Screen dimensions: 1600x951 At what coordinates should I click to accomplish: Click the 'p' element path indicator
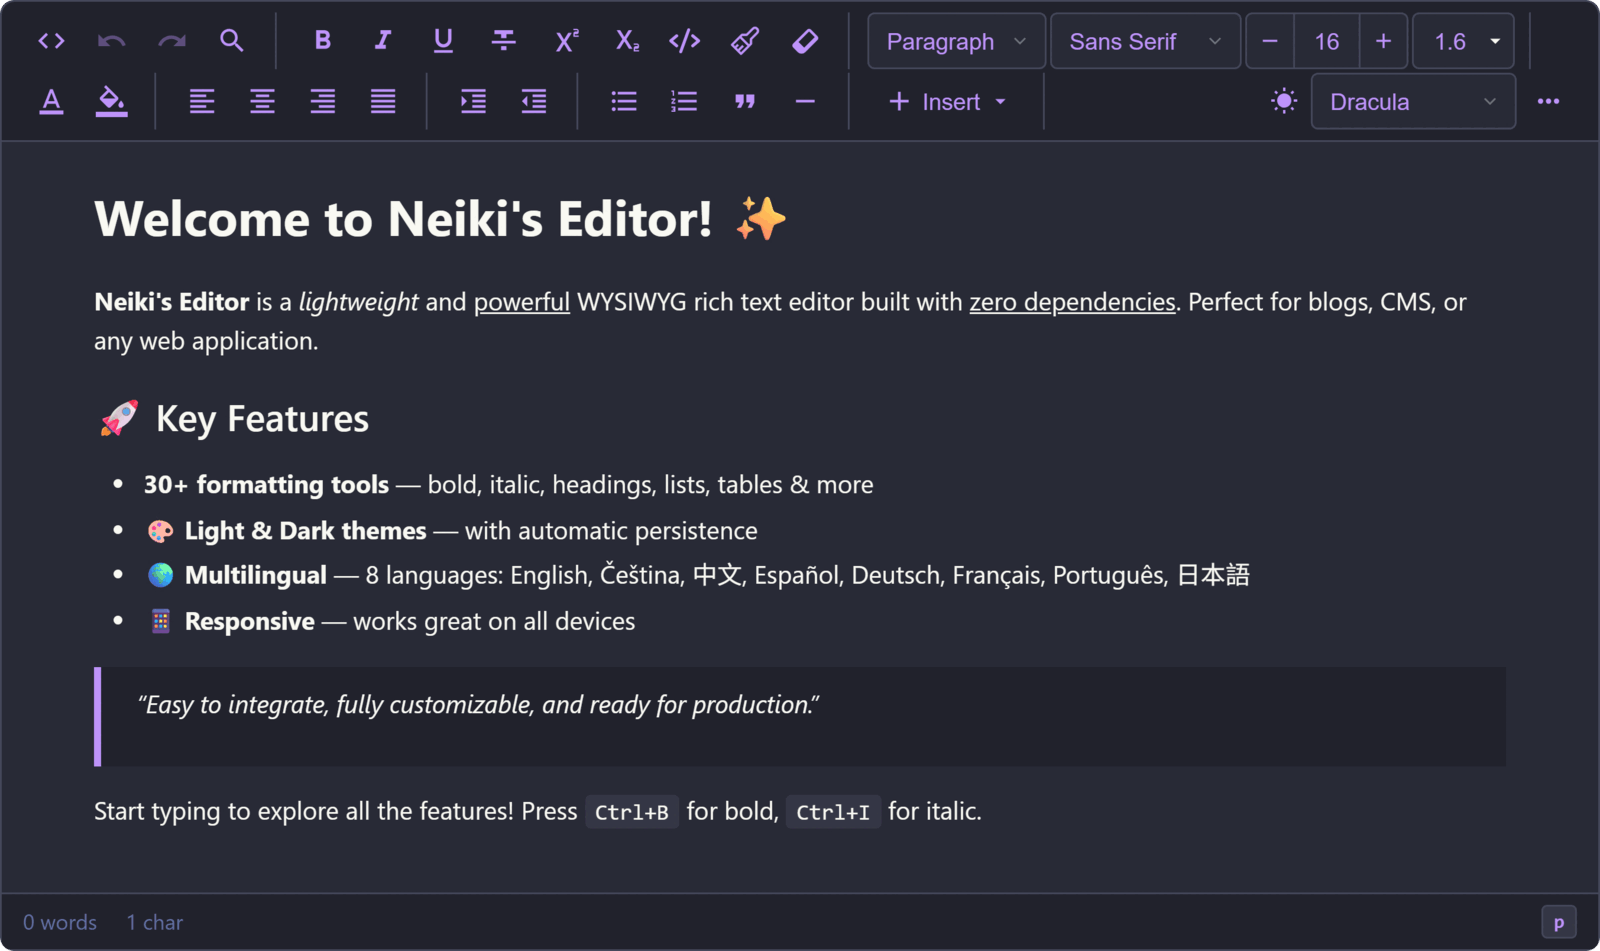[1558, 922]
